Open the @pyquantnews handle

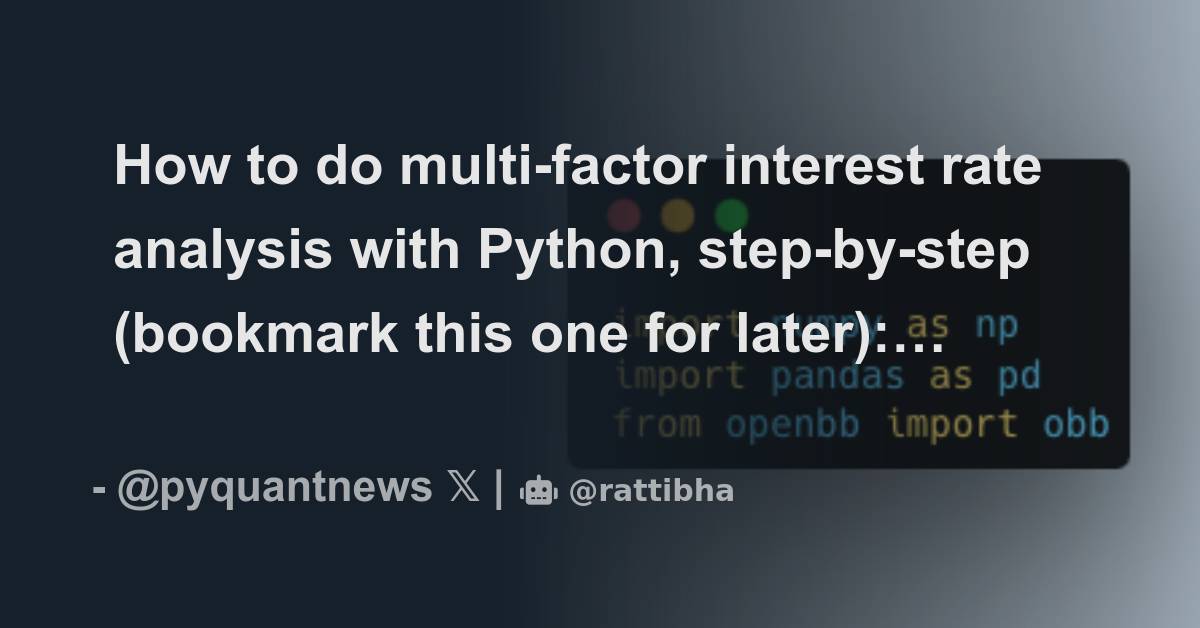[275, 488]
